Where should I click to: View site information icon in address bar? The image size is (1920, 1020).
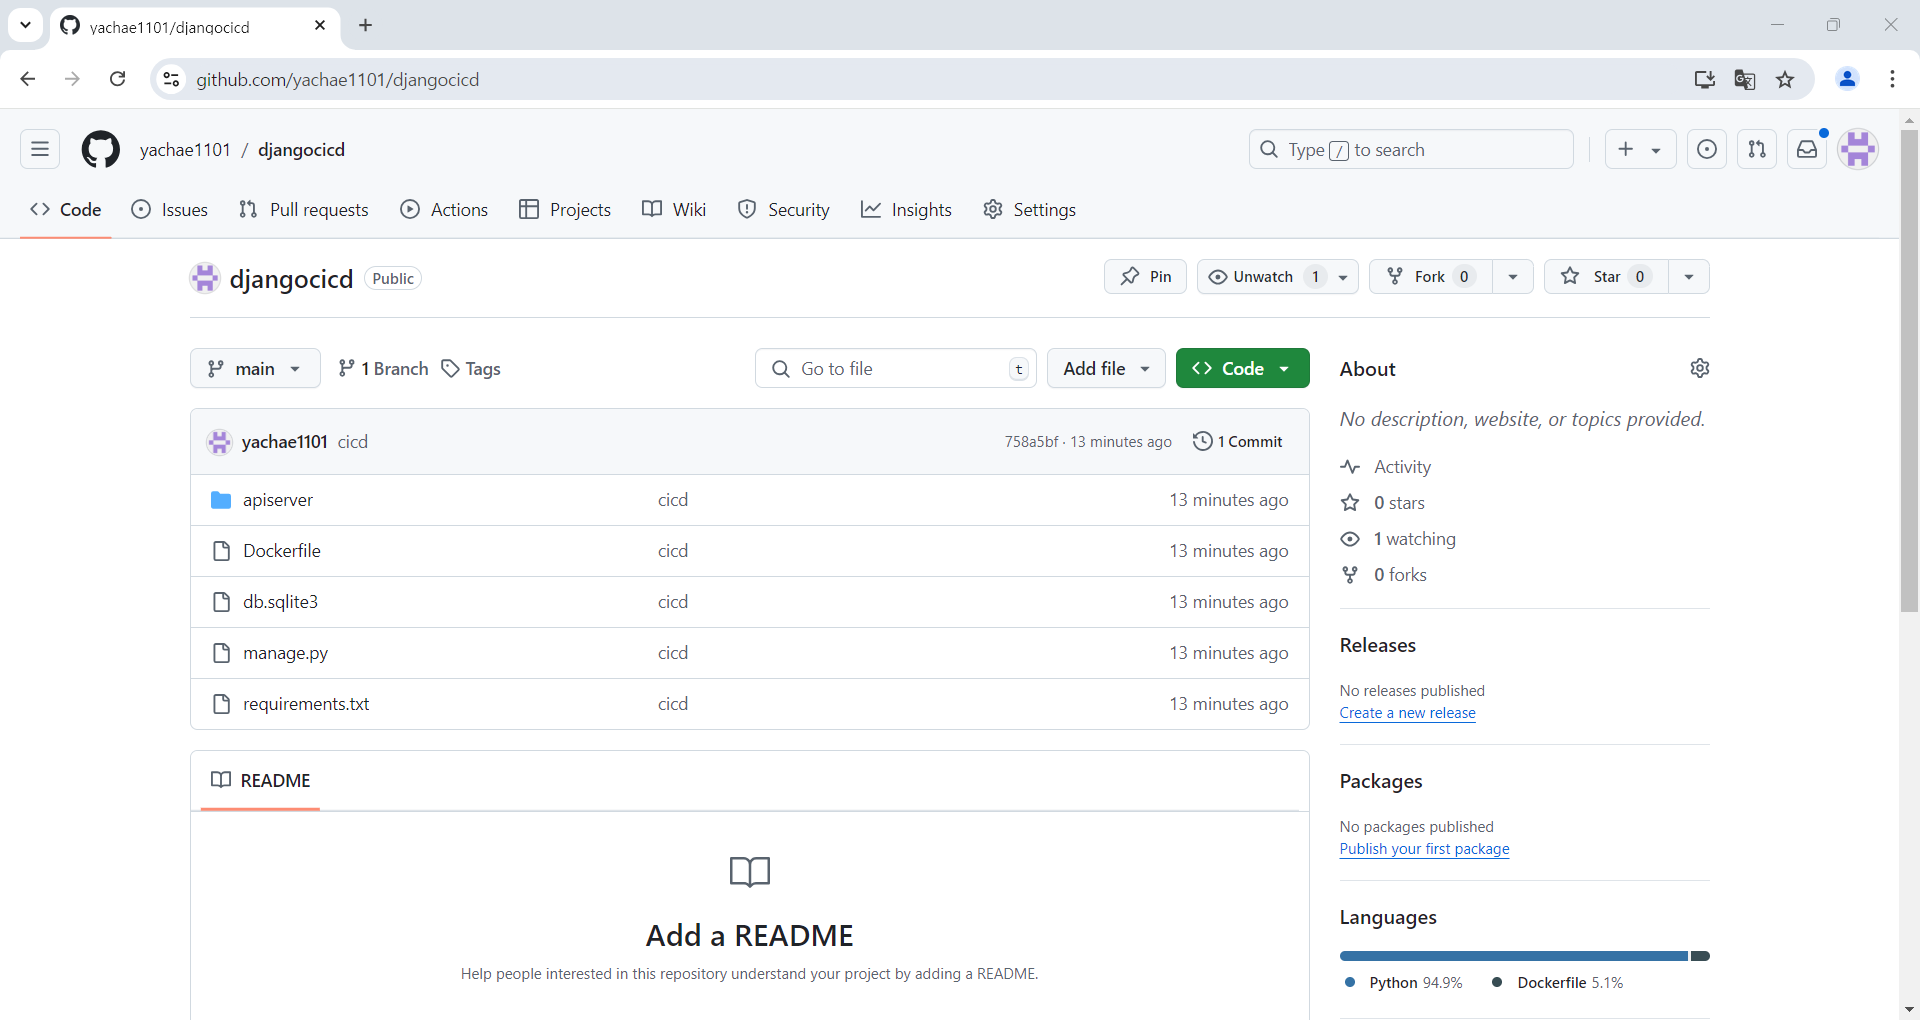pyautogui.click(x=172, y=79)
